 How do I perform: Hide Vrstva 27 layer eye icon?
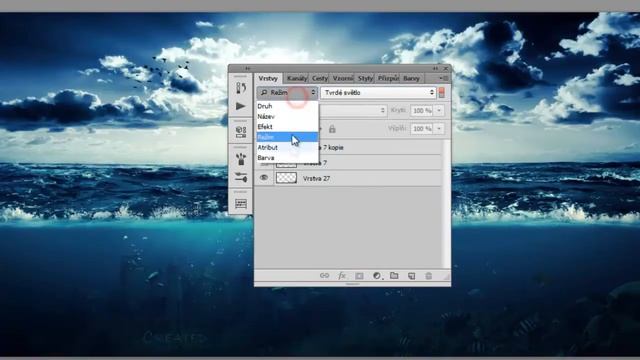click(264, 178)
